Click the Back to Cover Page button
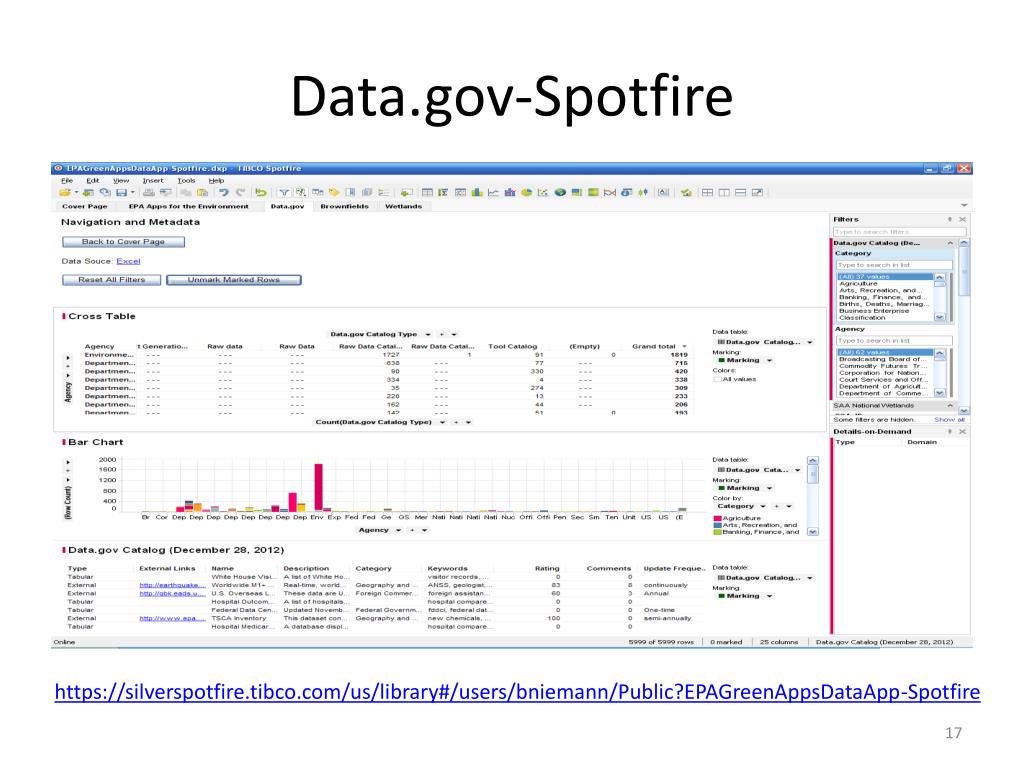 click(123, 242)
